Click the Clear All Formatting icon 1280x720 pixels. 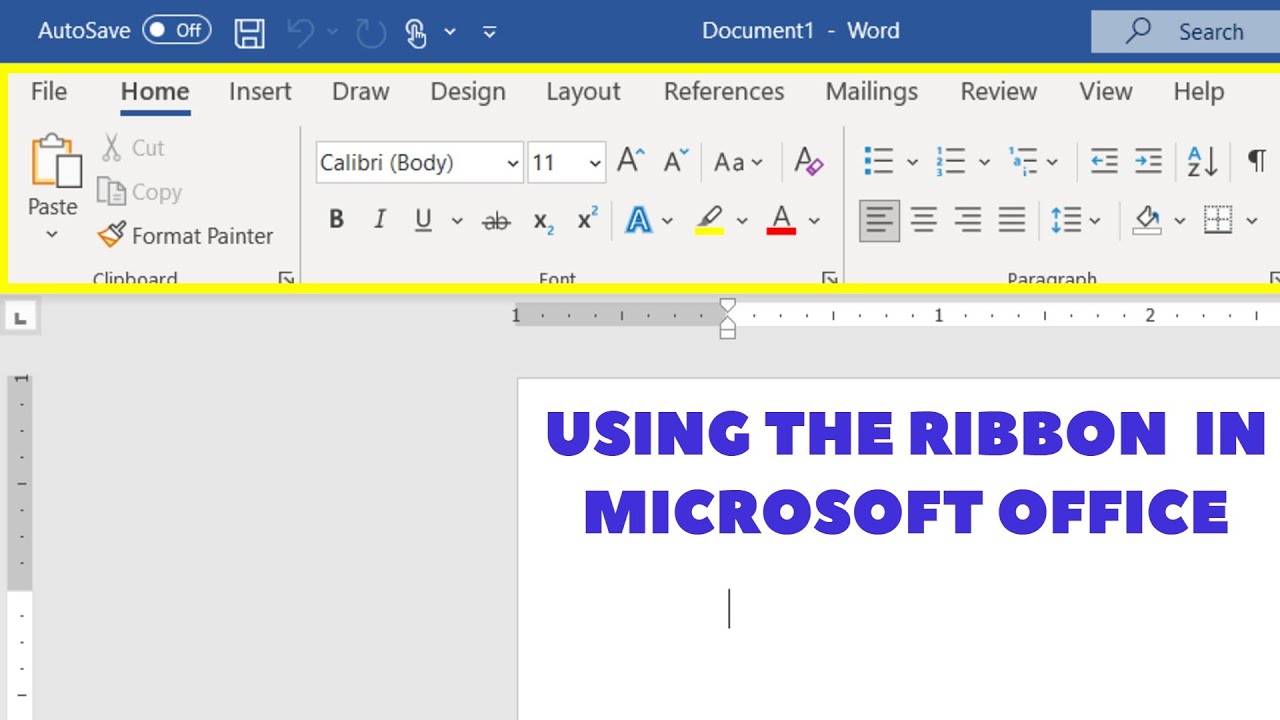pos(808,161)
